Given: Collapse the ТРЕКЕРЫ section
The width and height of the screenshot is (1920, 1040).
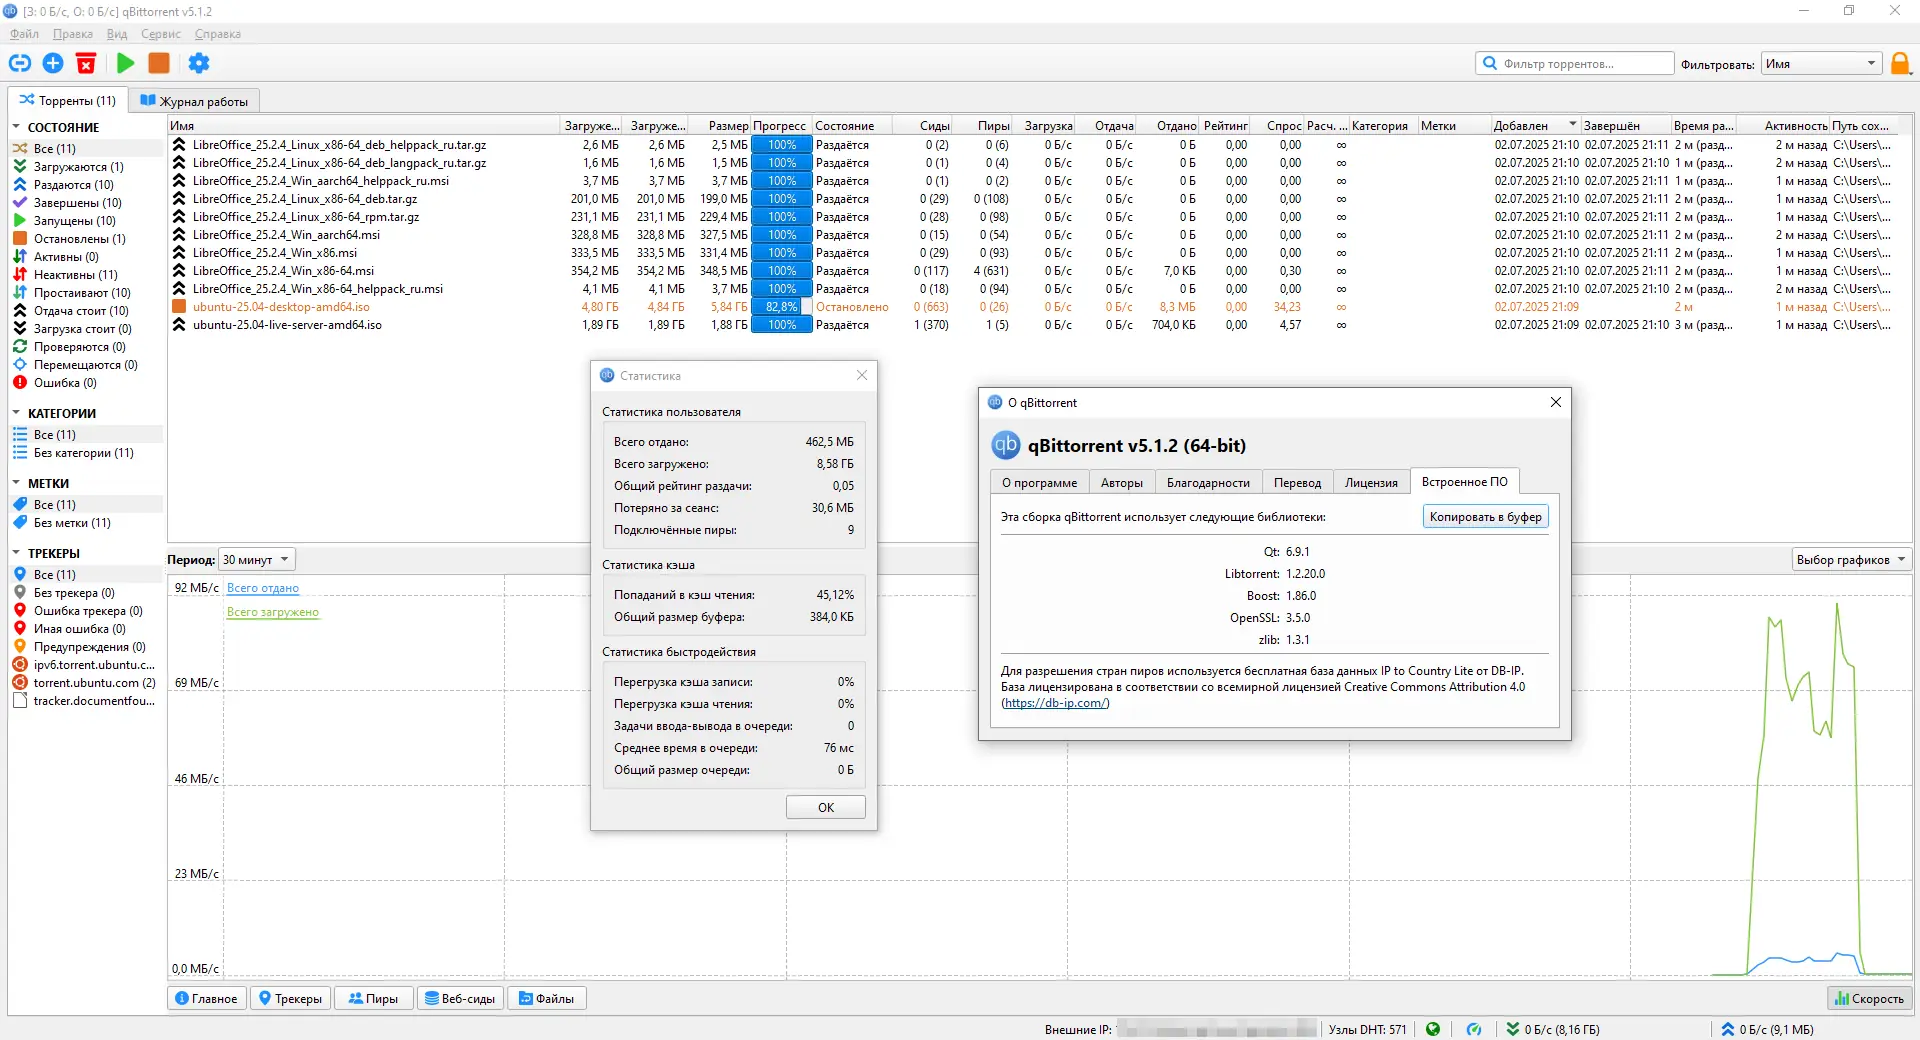Looking at the screenshot, I should pos(16,553).
